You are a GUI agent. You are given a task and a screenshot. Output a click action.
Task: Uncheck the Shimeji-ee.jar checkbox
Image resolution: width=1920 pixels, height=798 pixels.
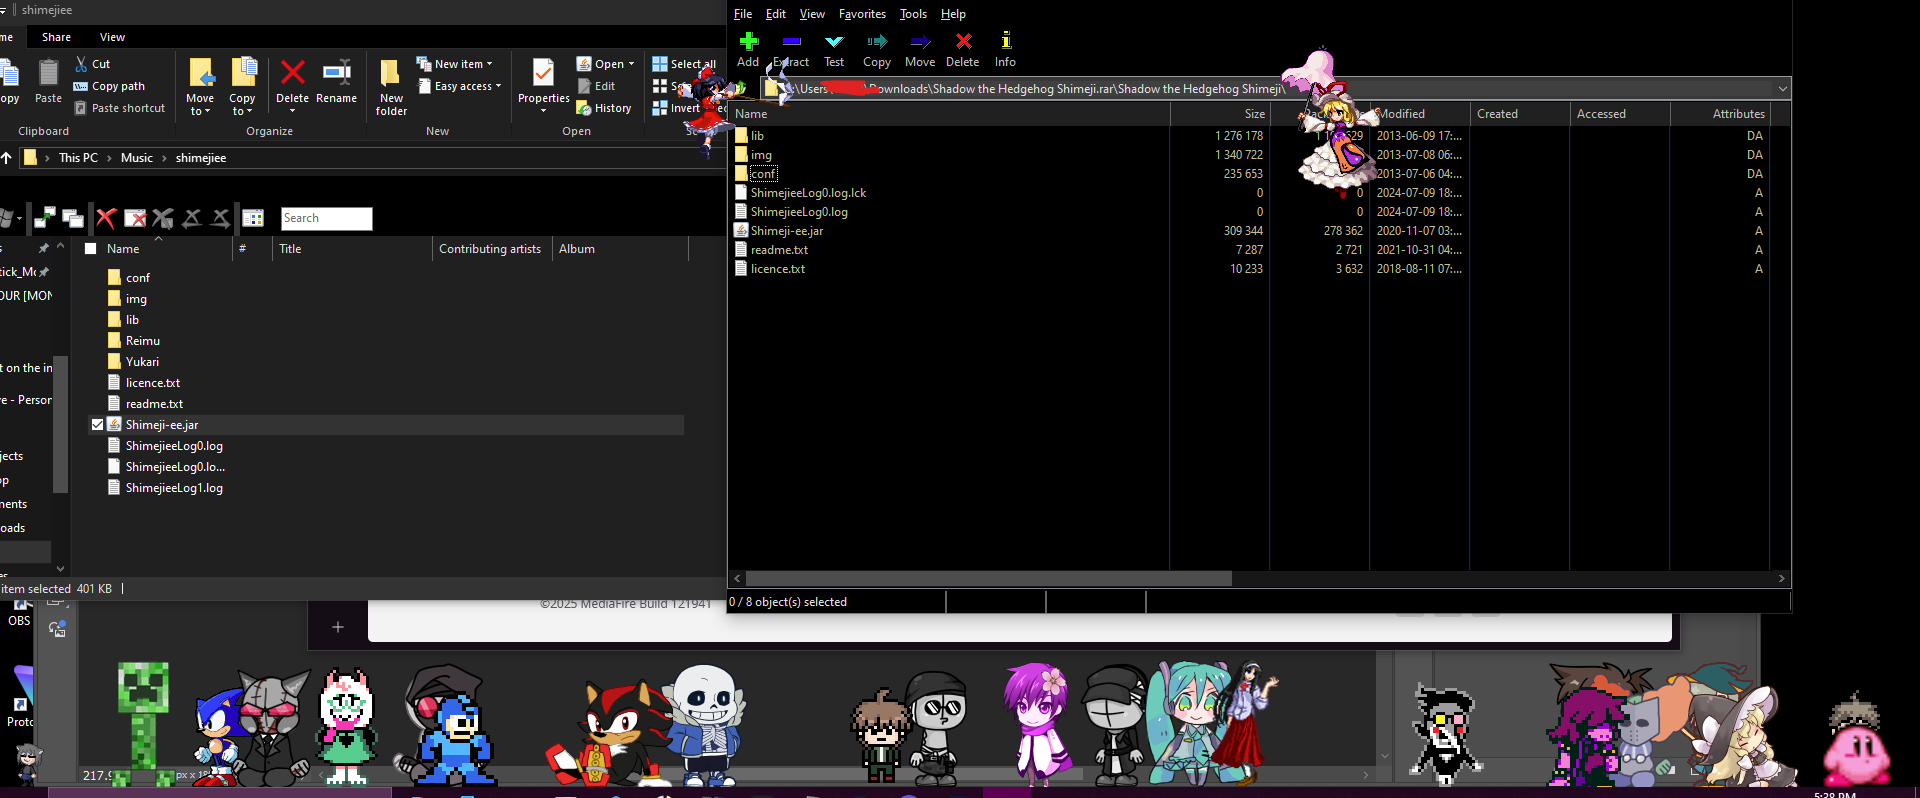click(x=97, y=425)
